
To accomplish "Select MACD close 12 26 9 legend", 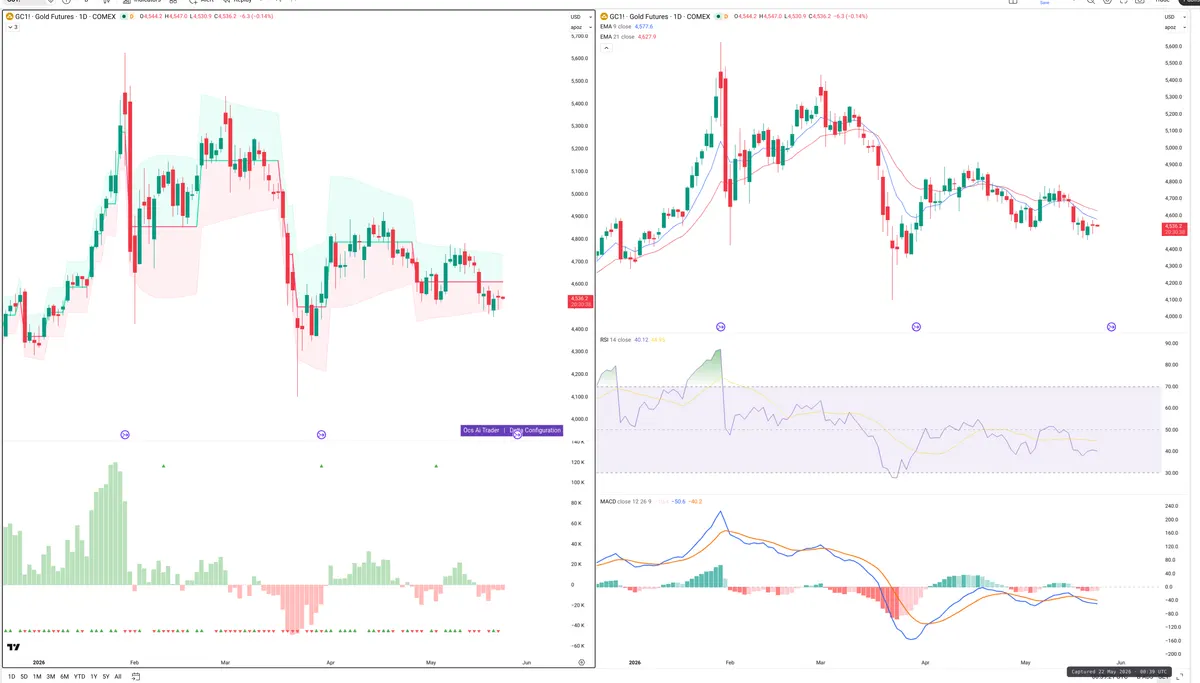I will click(625, 501).
